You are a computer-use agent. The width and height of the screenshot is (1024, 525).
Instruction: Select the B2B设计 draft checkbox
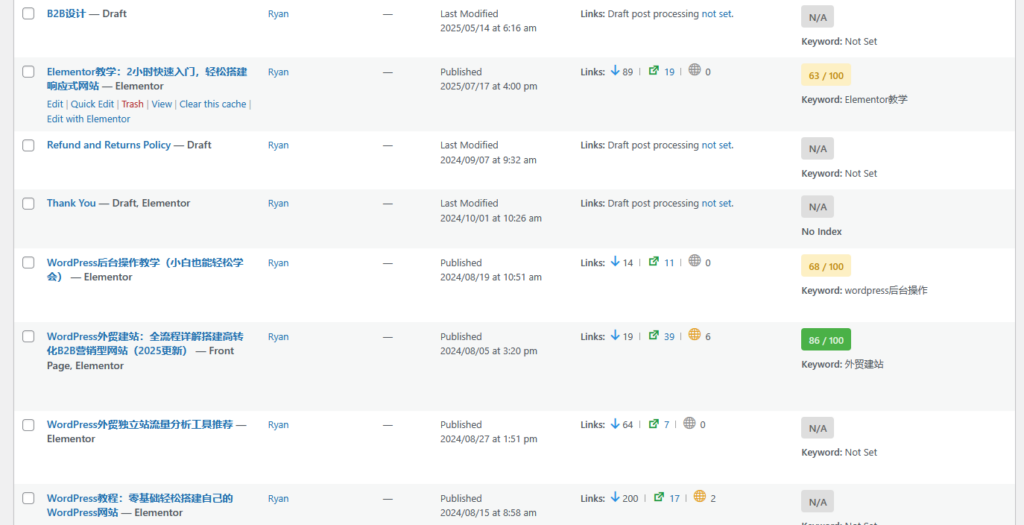pos(28,14)
